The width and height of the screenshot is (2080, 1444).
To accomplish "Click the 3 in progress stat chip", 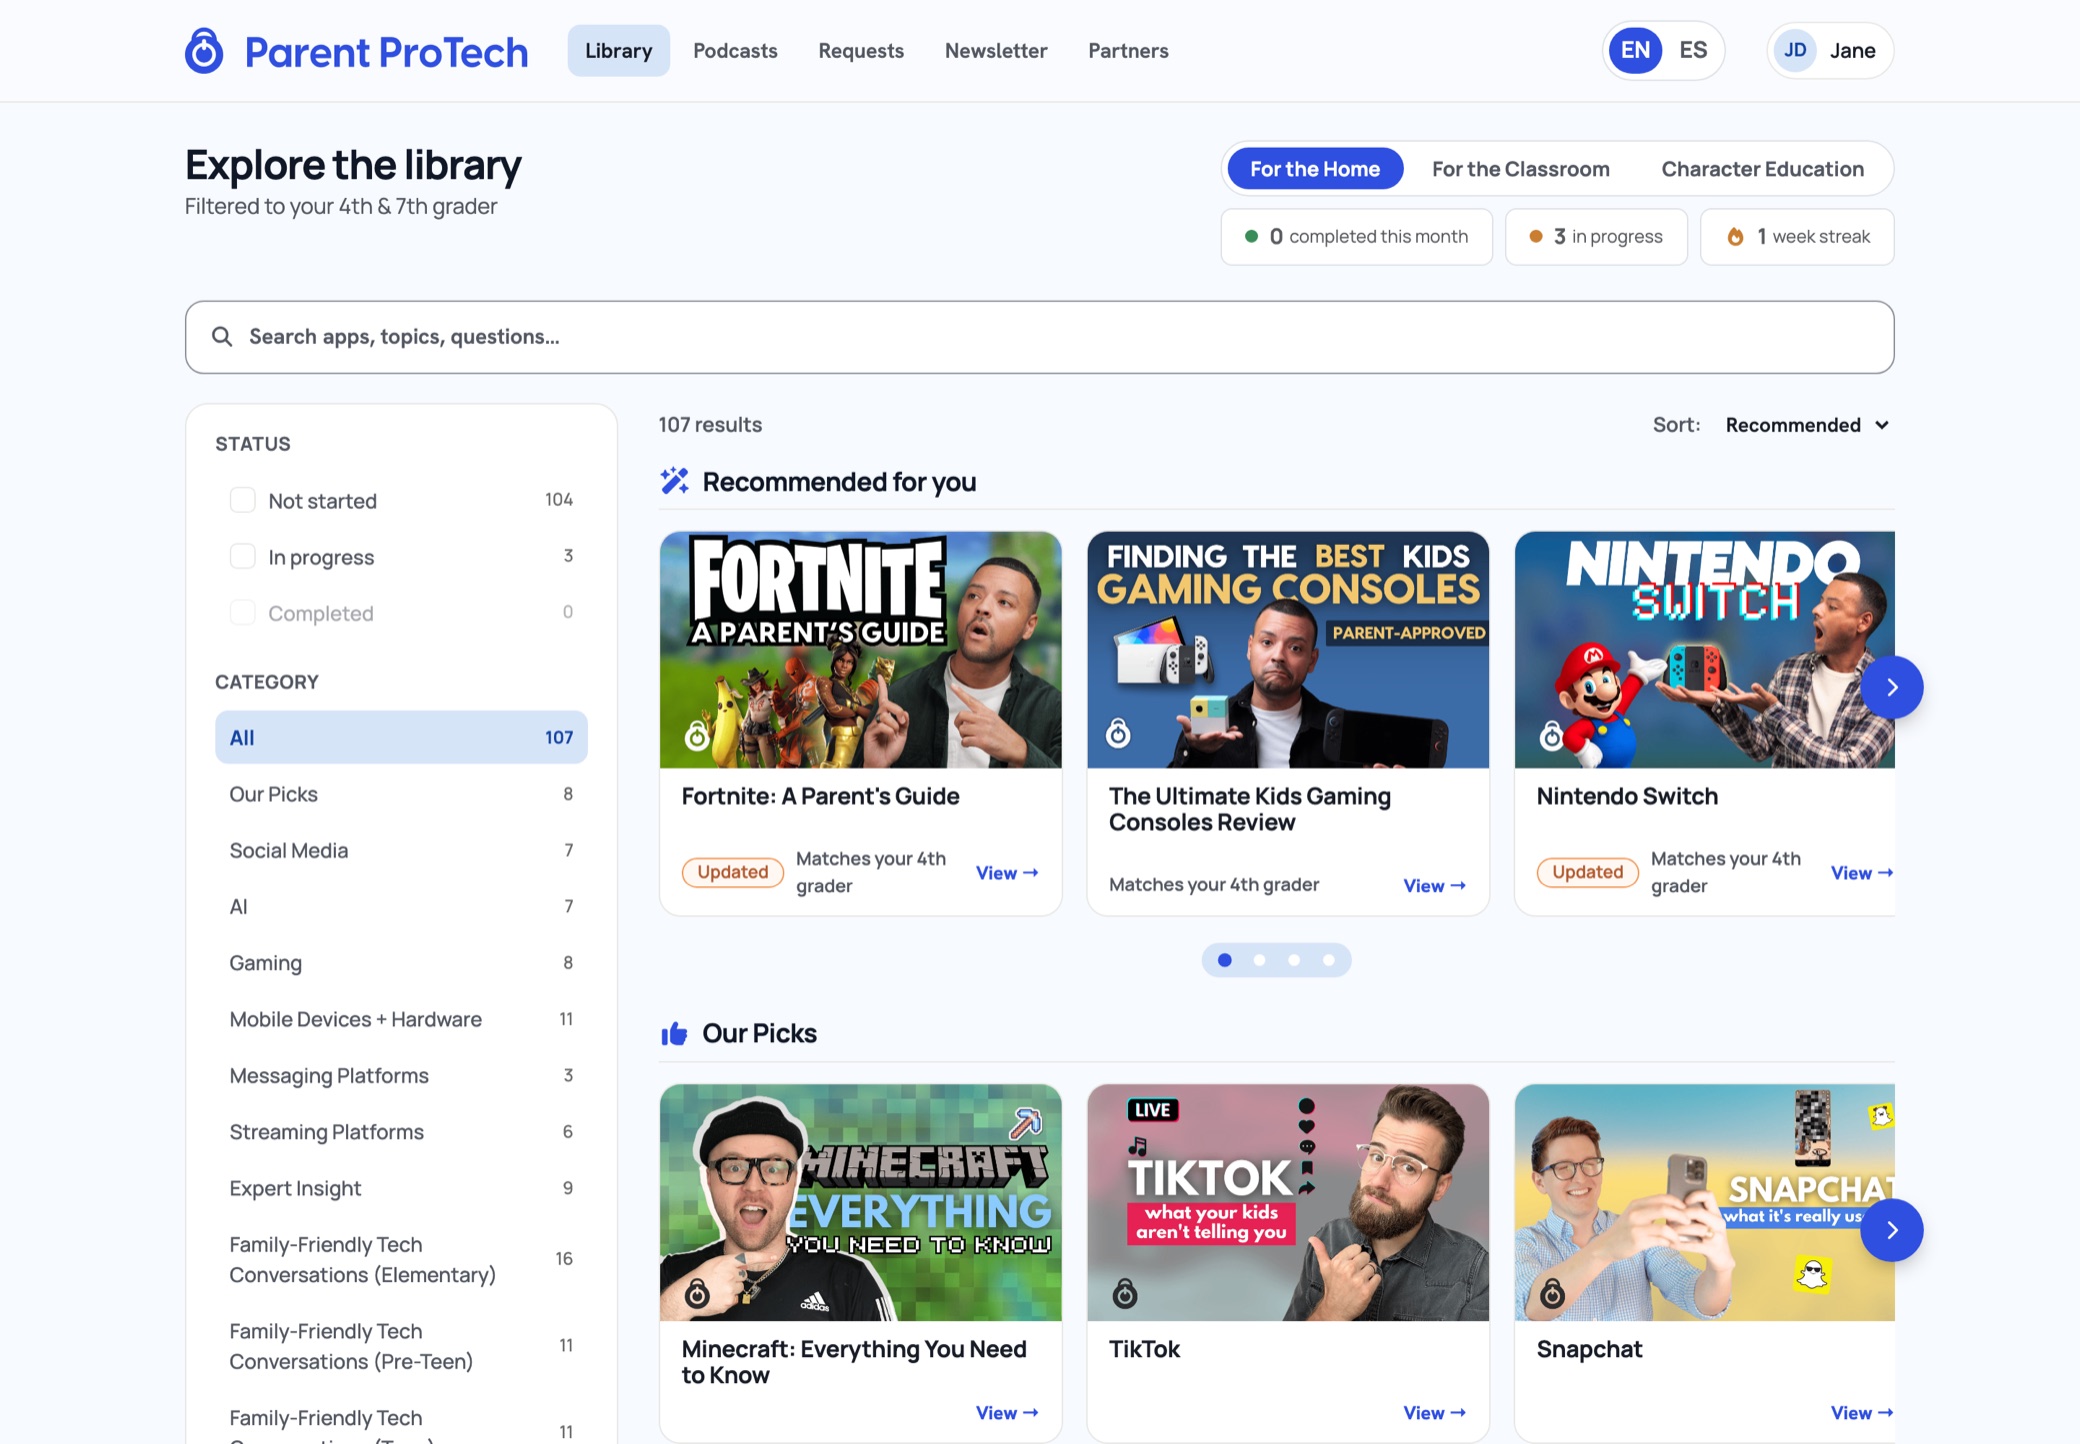I will (1596, 237).
